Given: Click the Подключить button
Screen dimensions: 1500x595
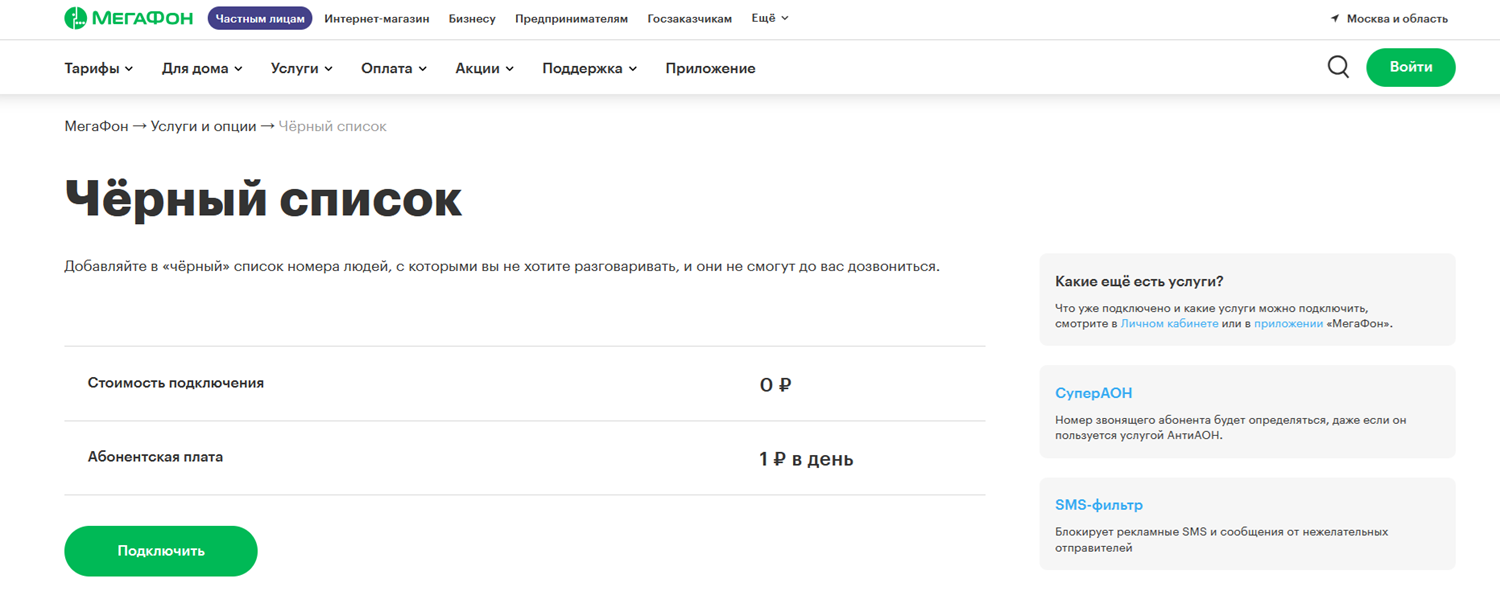Looking at the screenshot, I should pyautogui.click(x=161, y=551).
